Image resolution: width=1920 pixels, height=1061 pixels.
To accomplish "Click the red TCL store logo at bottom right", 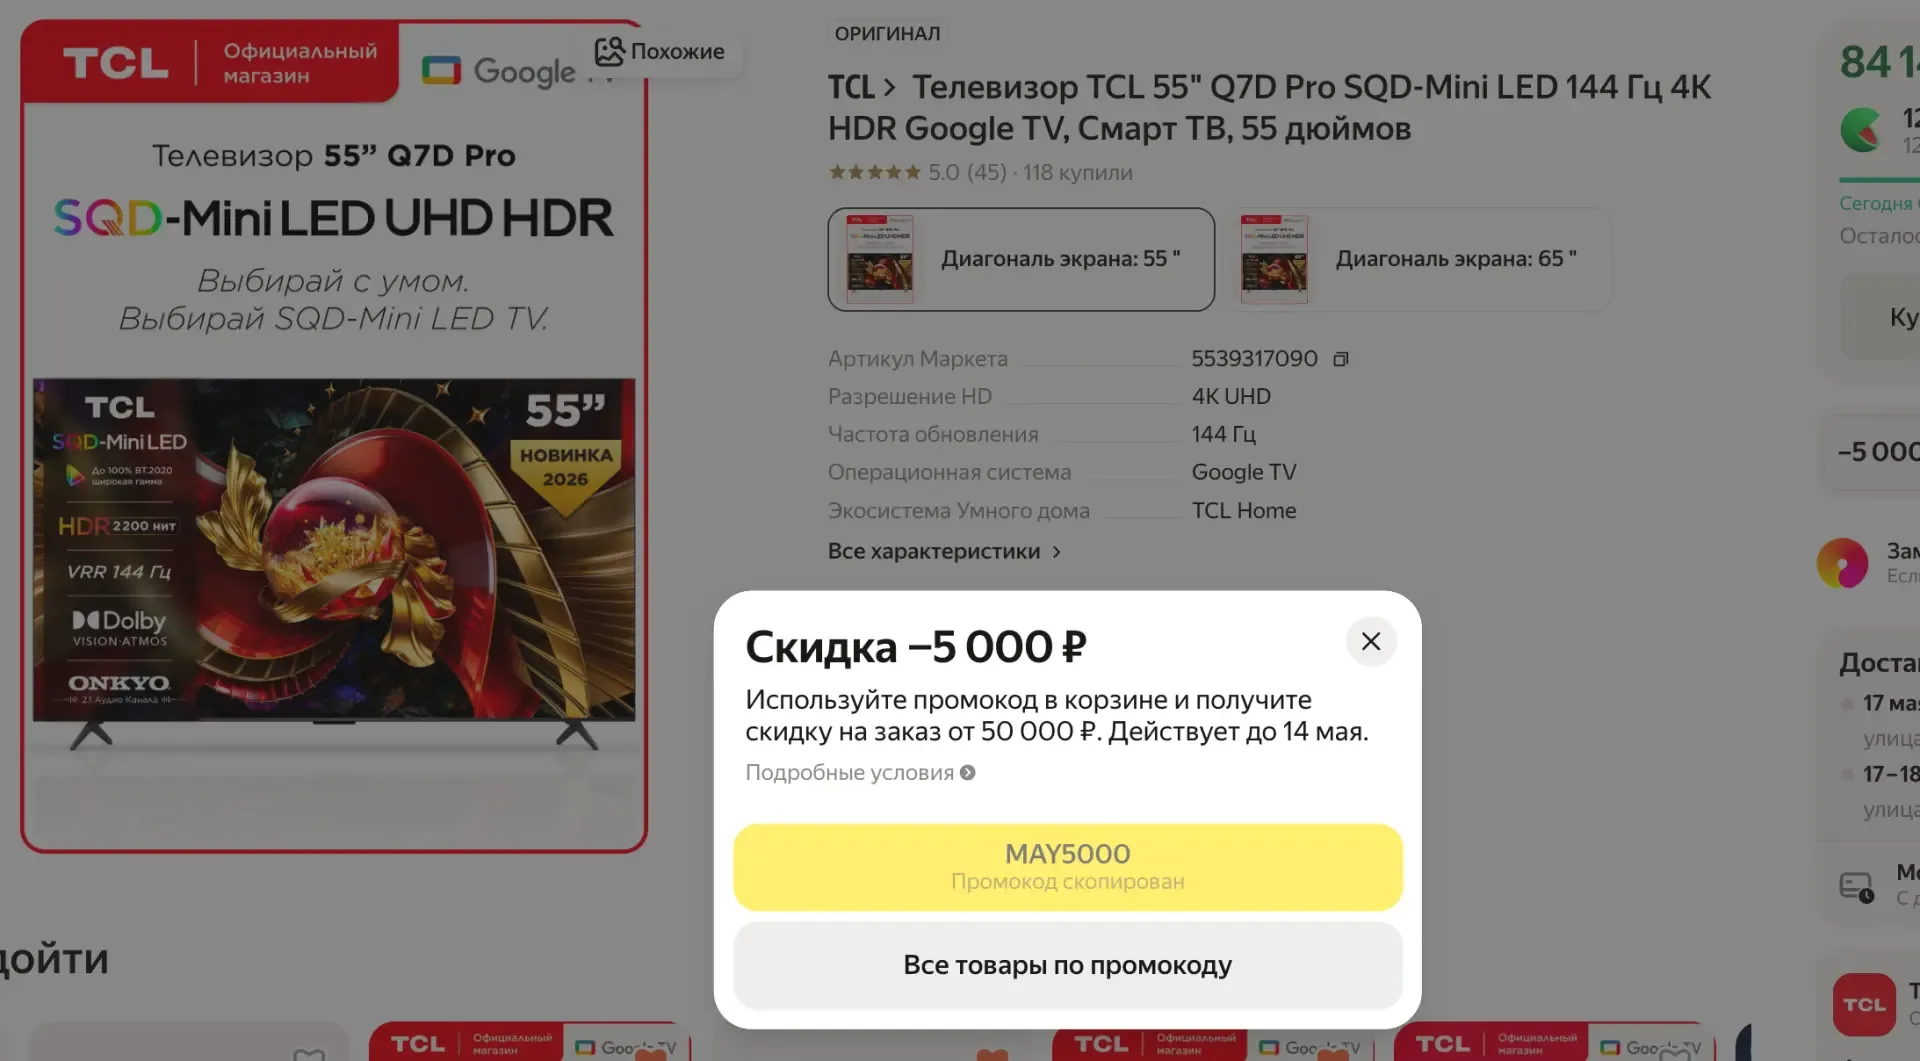I will tap(1864, 1004).
